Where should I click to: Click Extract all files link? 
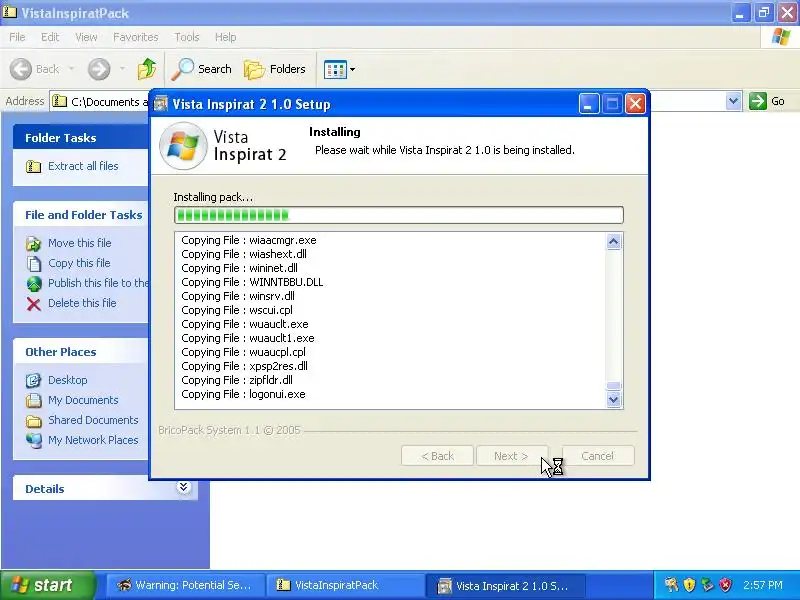(x=83, y=166)
